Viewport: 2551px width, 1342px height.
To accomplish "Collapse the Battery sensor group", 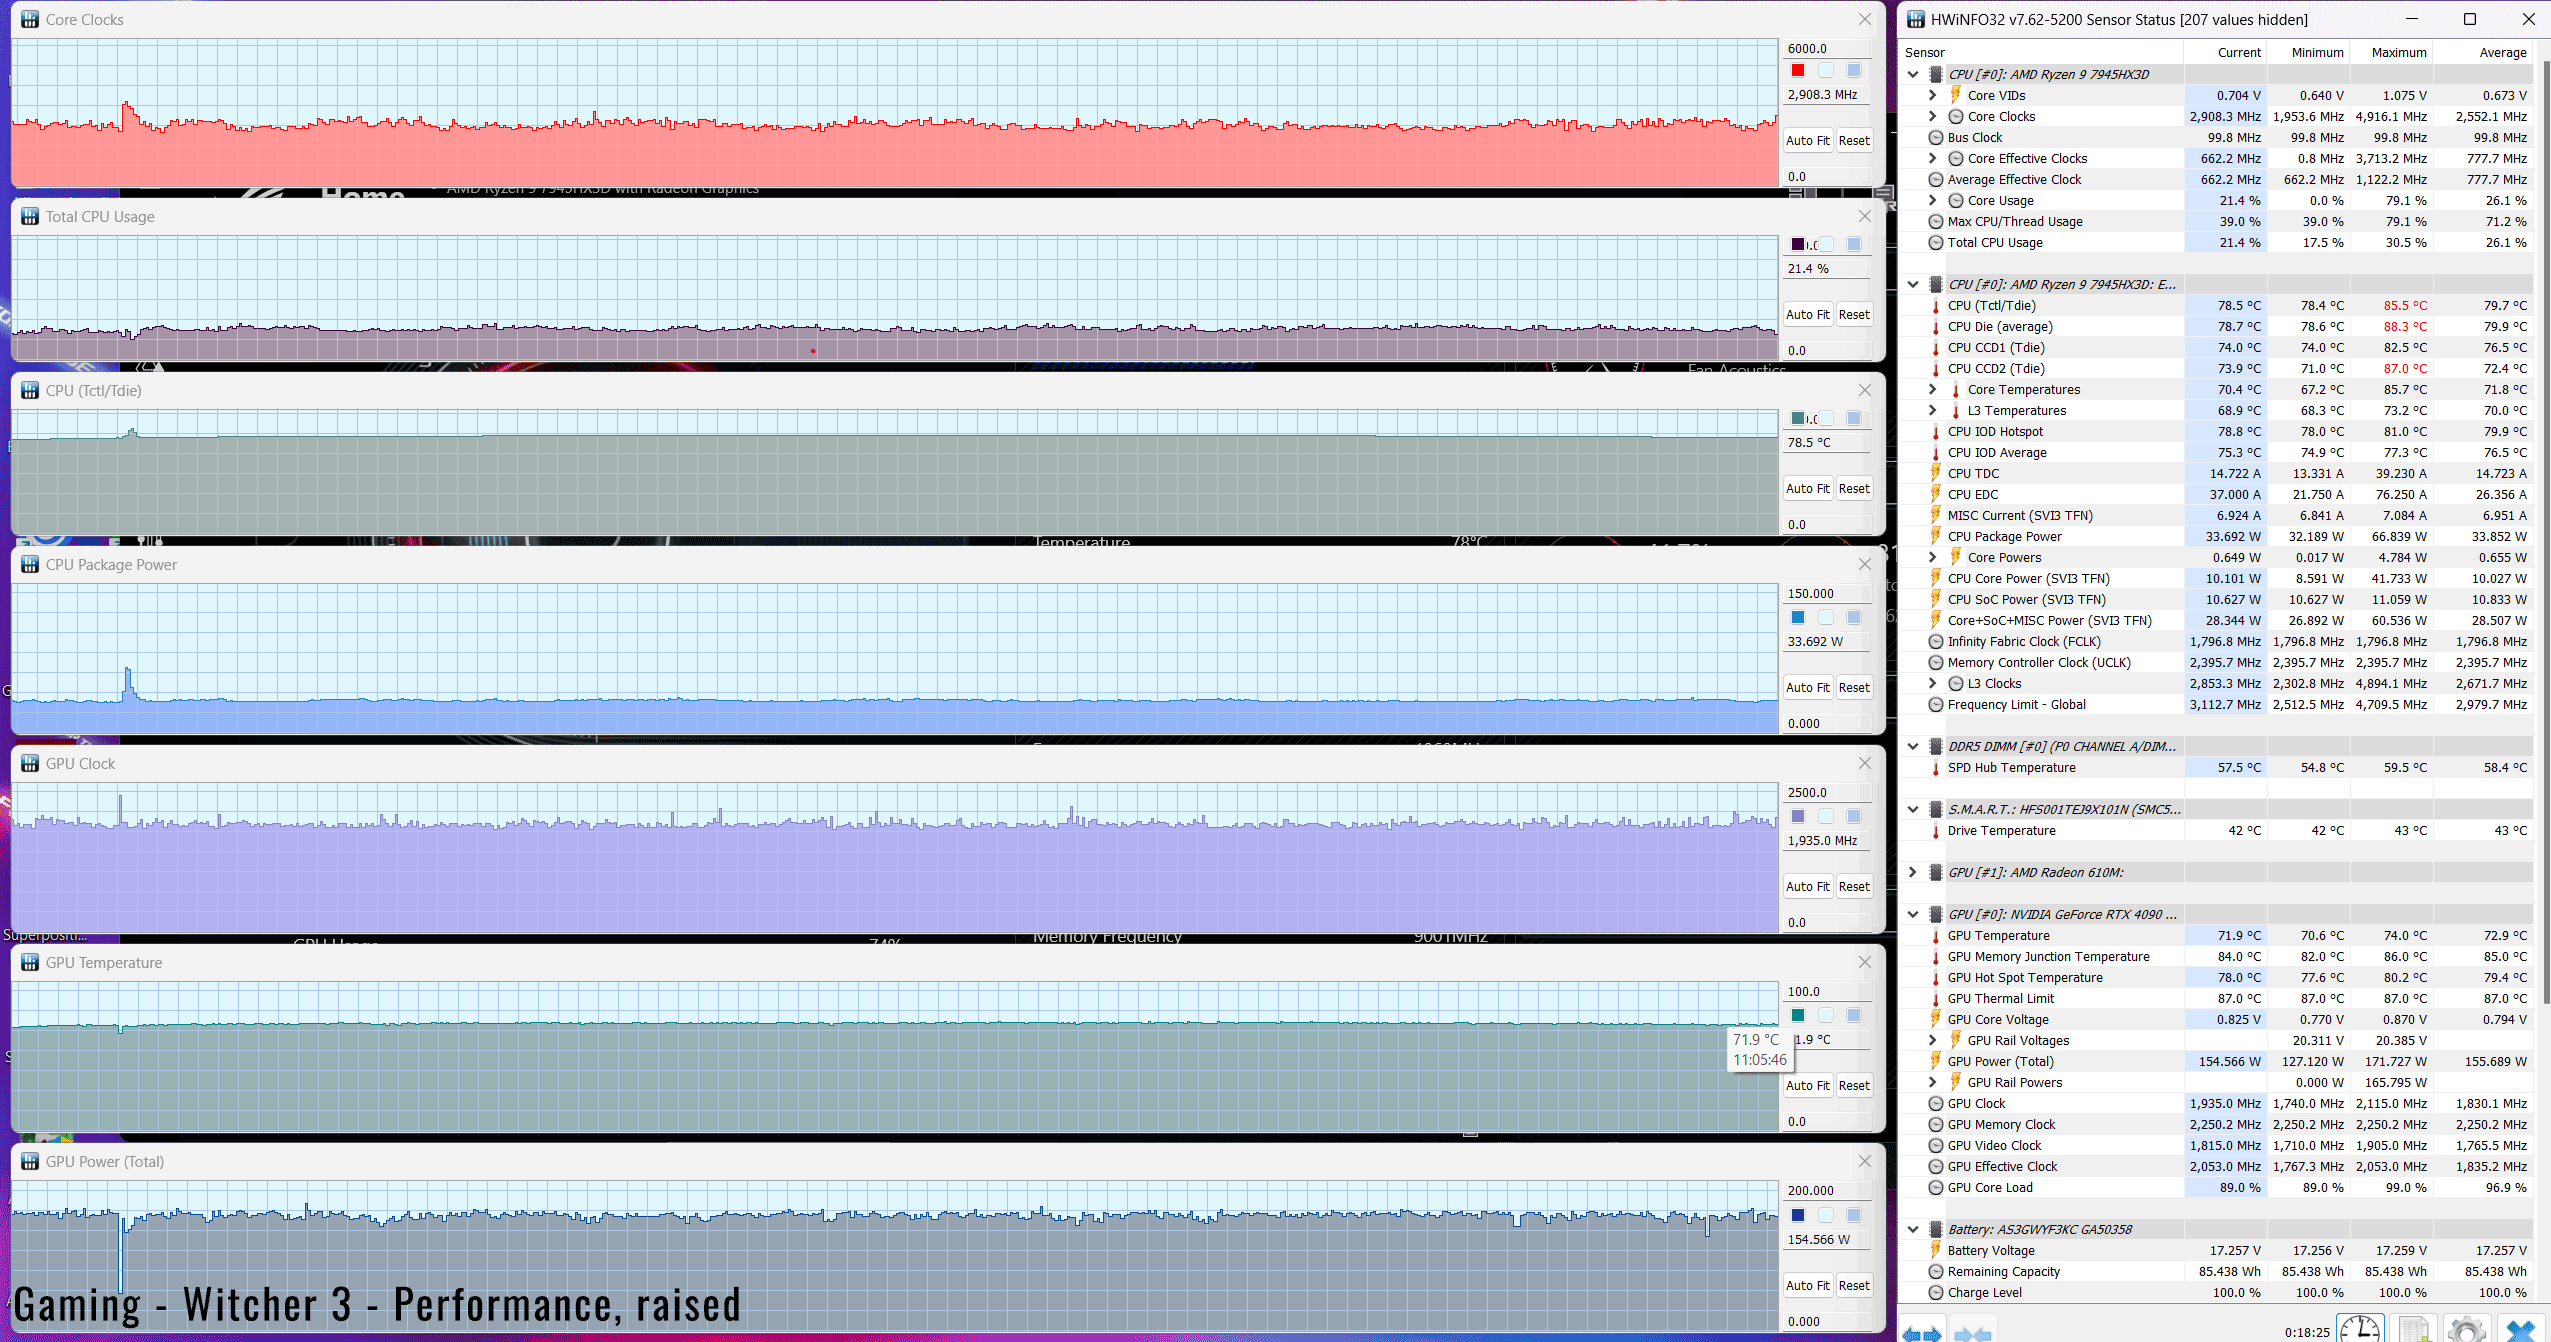I will 1912,1229.
